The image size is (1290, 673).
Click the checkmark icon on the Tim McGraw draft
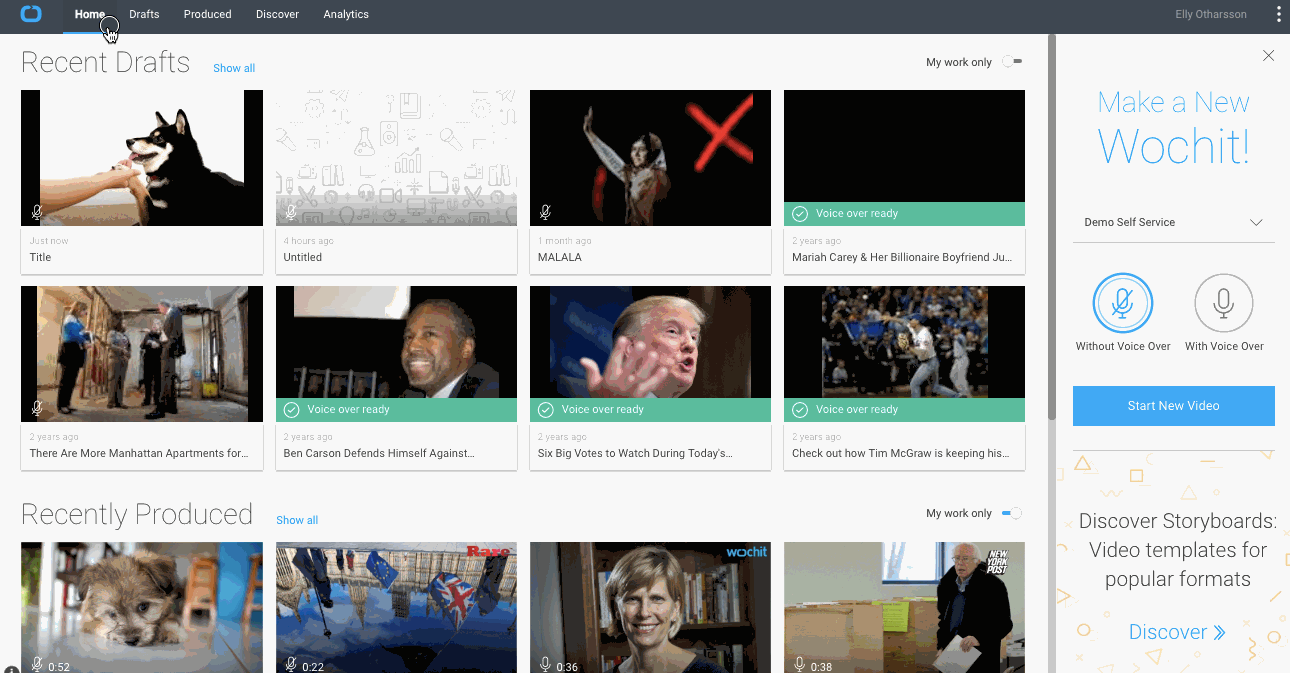(800, 410)
